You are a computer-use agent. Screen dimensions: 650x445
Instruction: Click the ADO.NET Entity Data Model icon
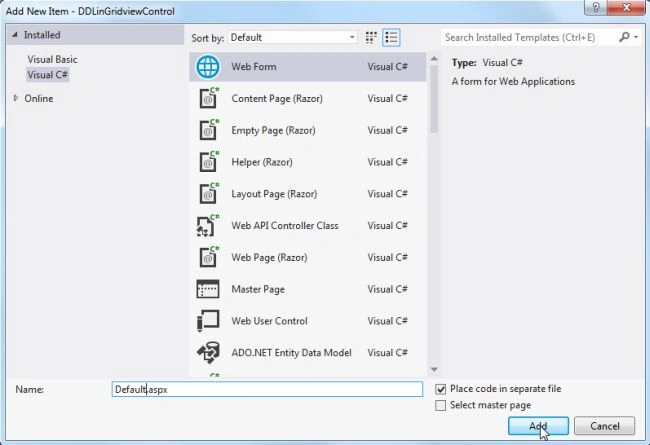click(x=208, y=353)
